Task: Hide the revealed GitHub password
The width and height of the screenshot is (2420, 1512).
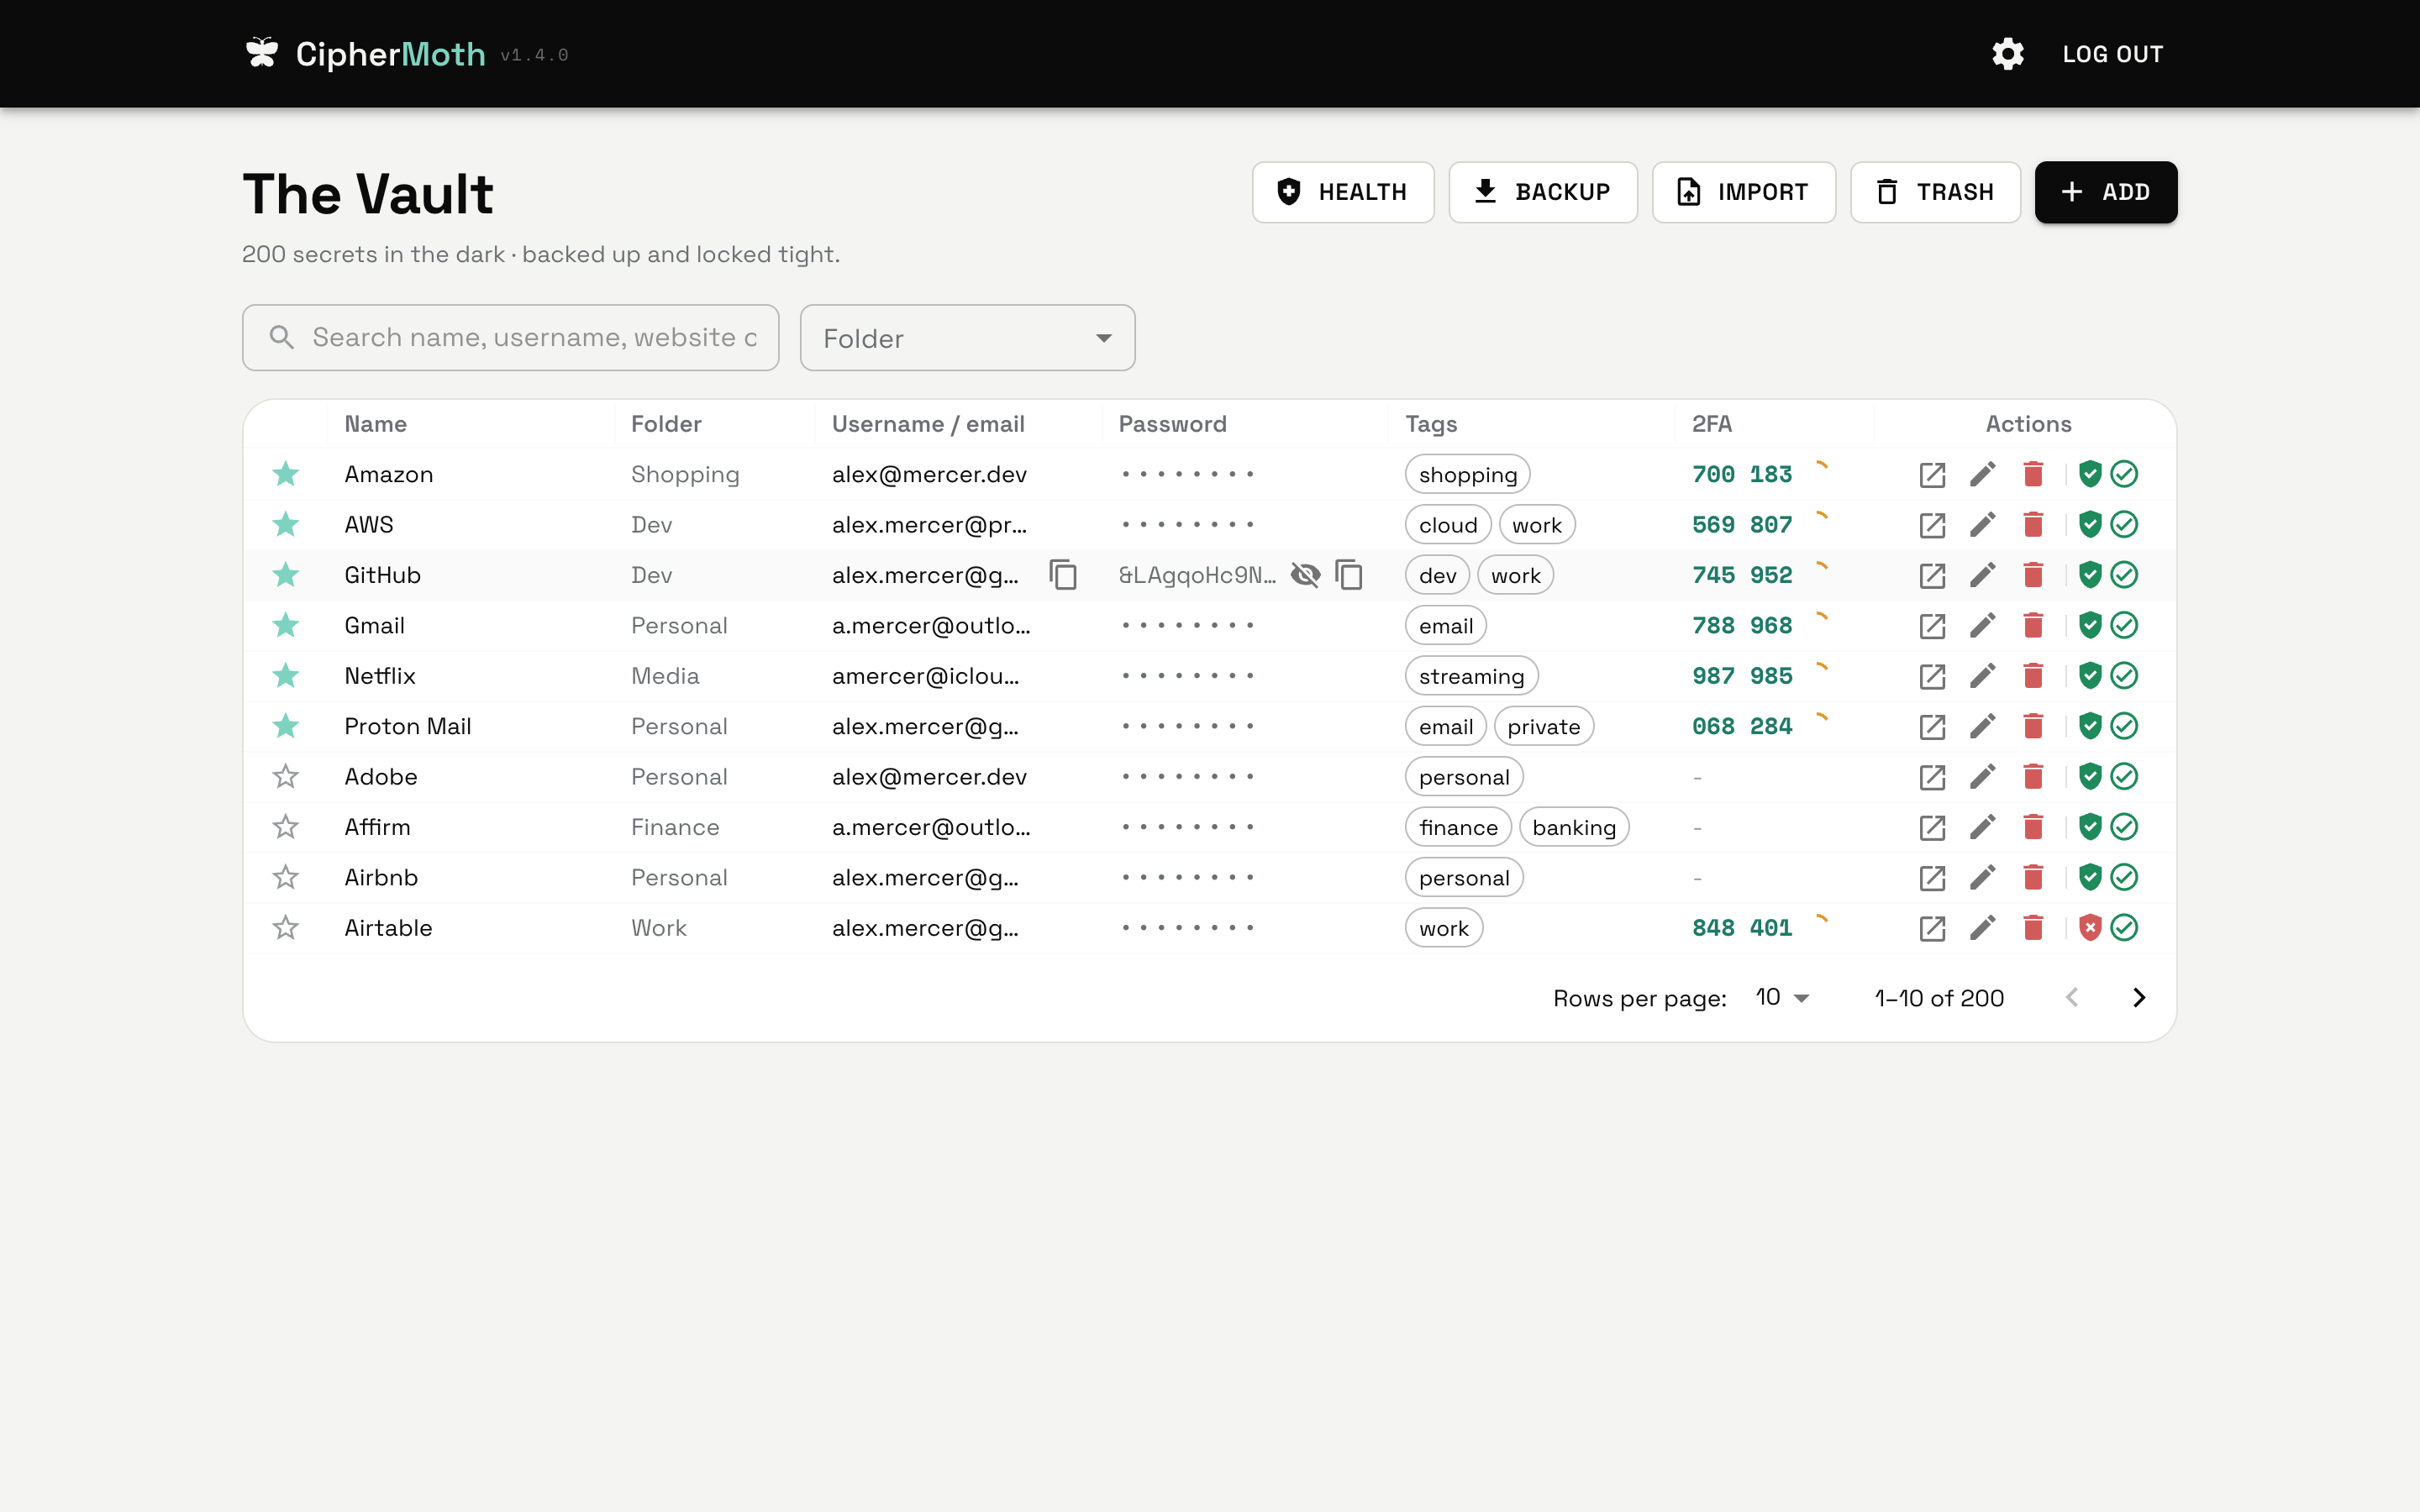Action: tap(1305, 575)
